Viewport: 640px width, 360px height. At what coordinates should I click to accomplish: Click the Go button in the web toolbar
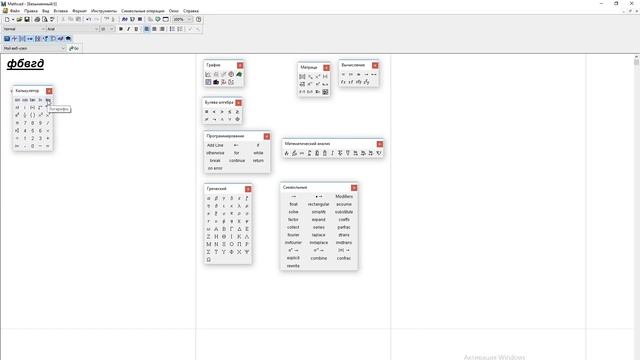coord(74,48)
